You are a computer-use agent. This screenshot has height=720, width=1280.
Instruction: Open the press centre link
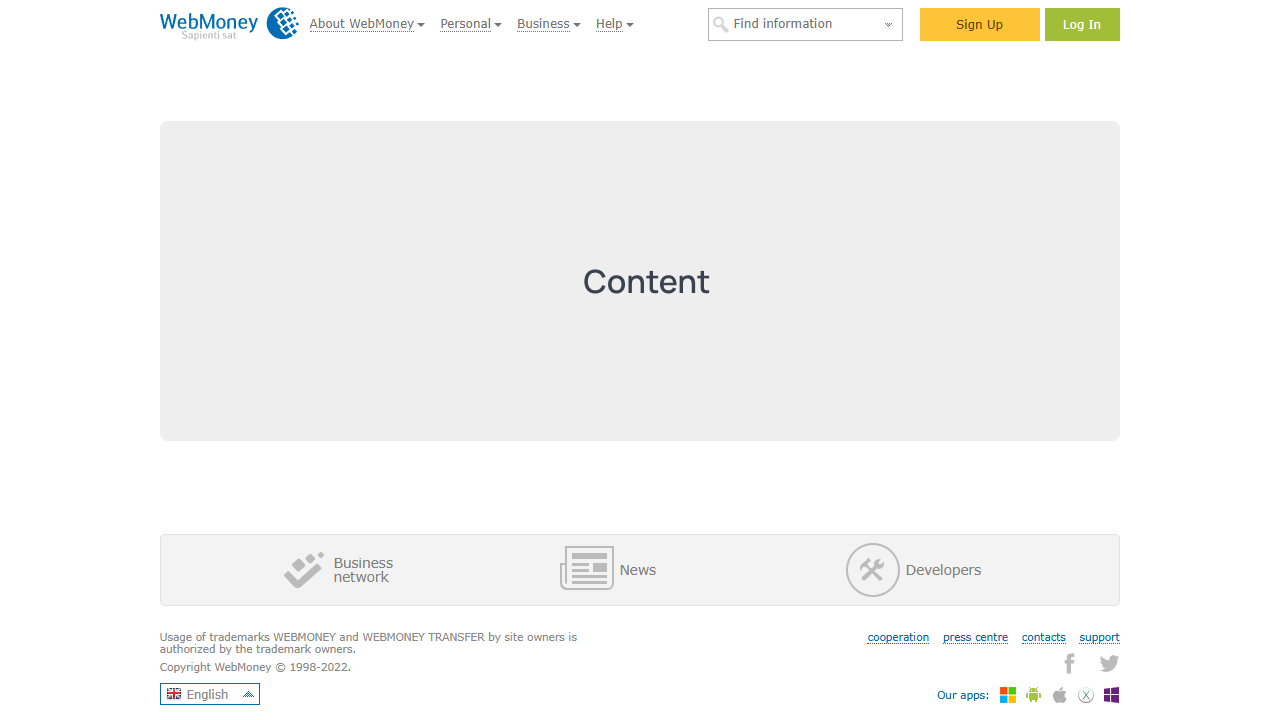(975, 637)
